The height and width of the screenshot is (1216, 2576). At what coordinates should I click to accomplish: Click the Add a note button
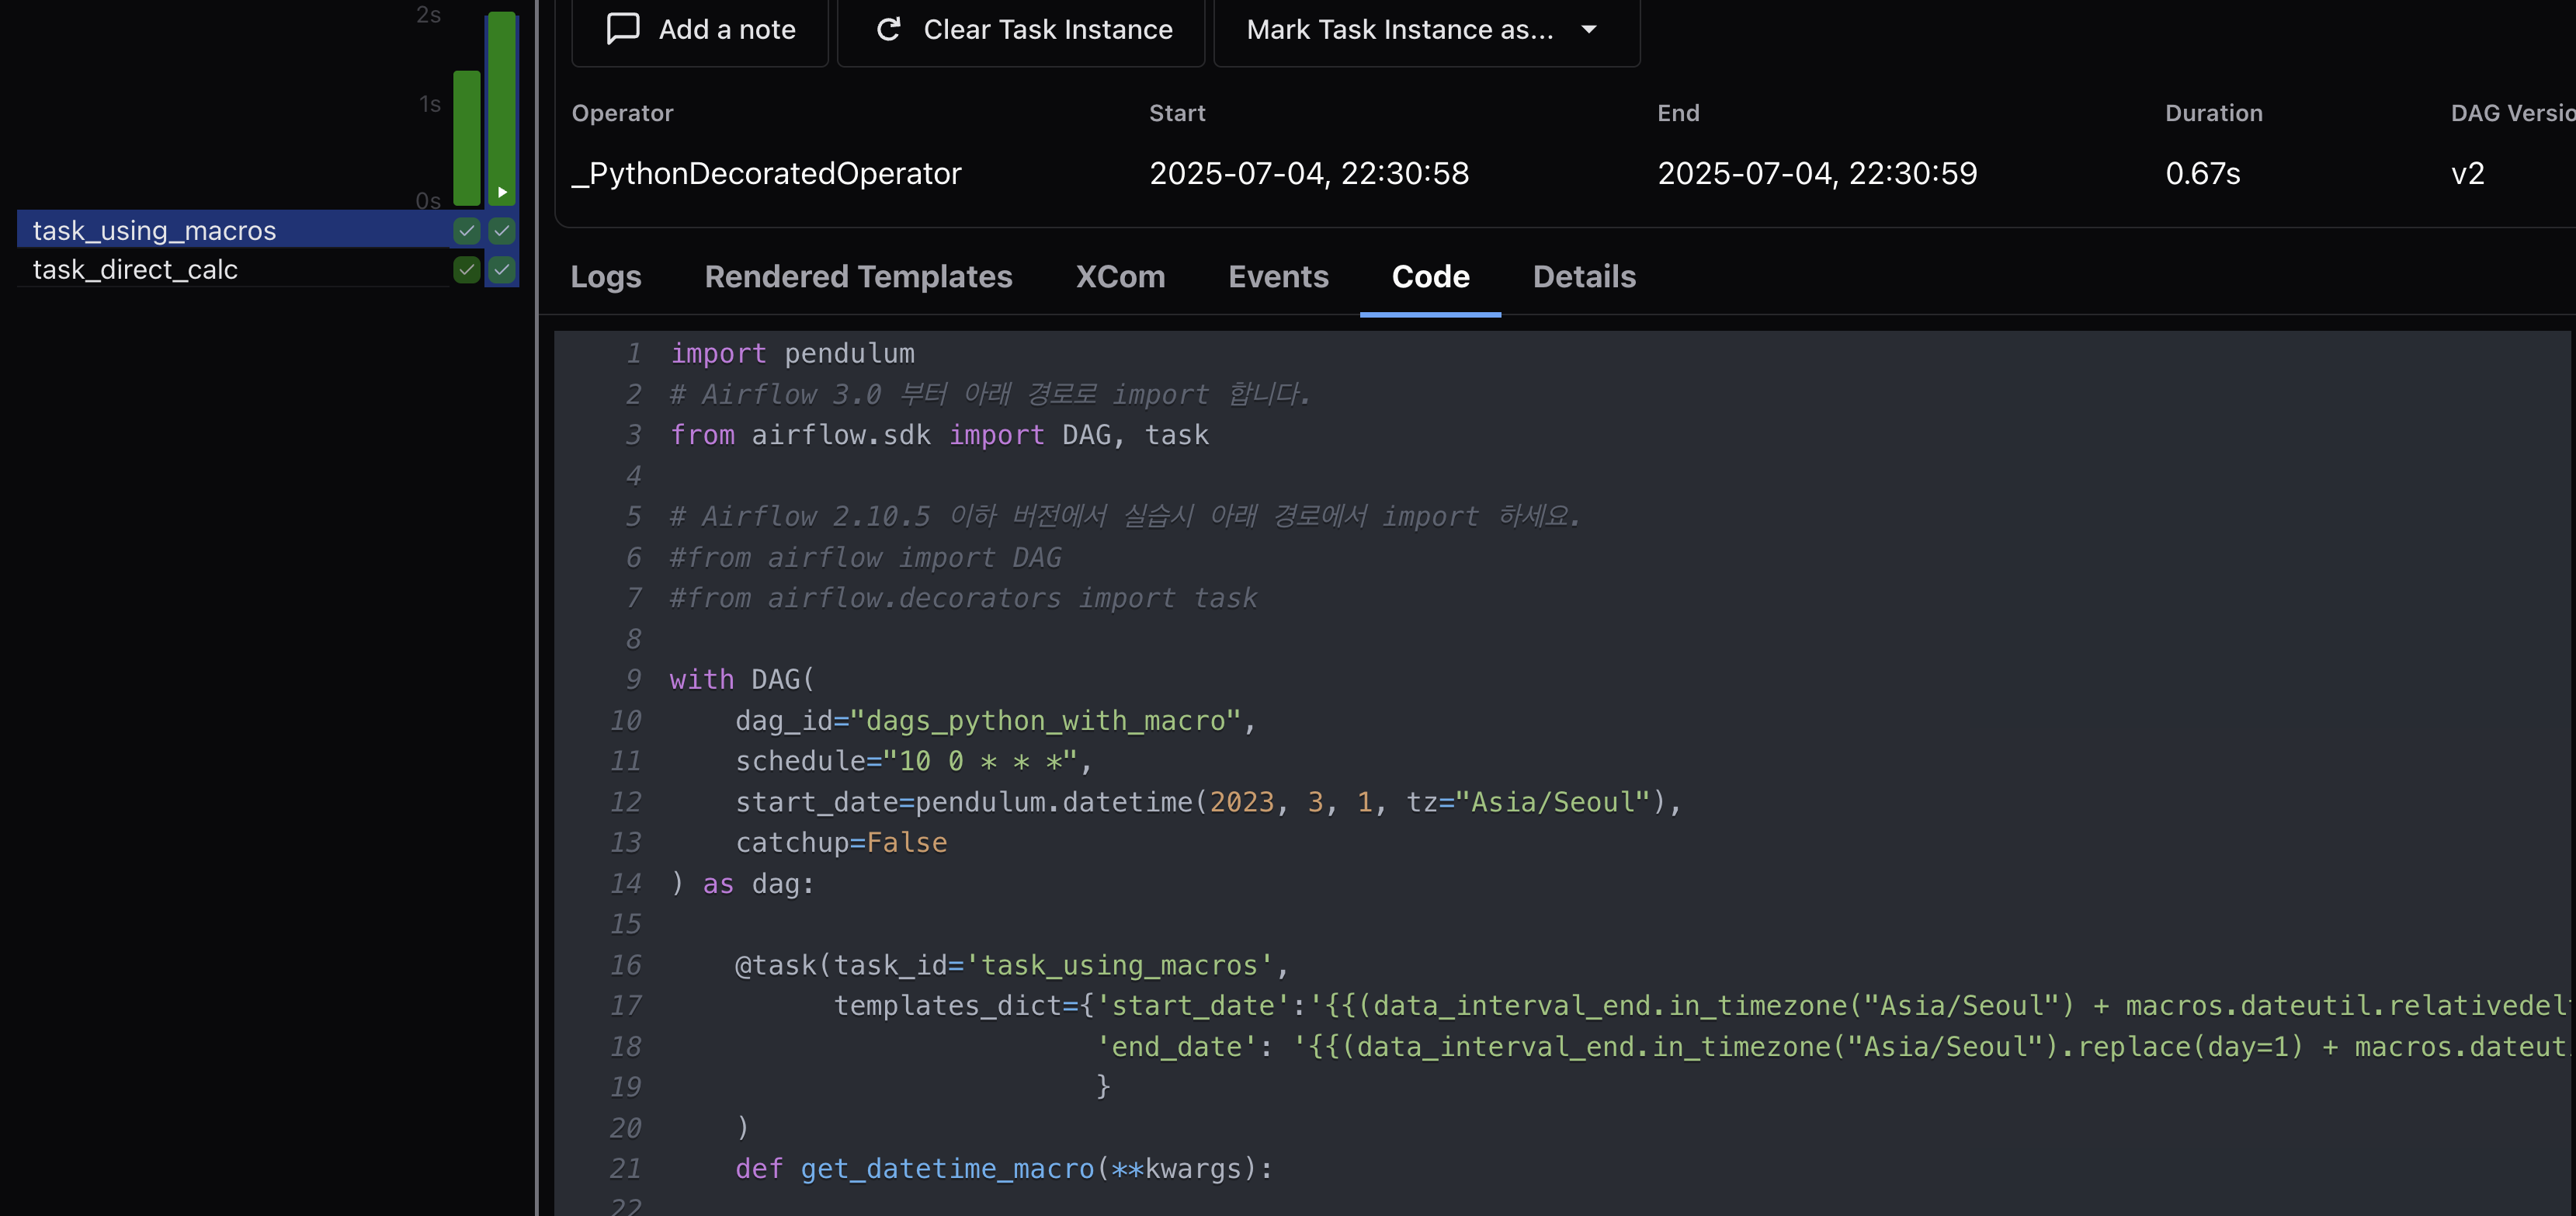700,30
